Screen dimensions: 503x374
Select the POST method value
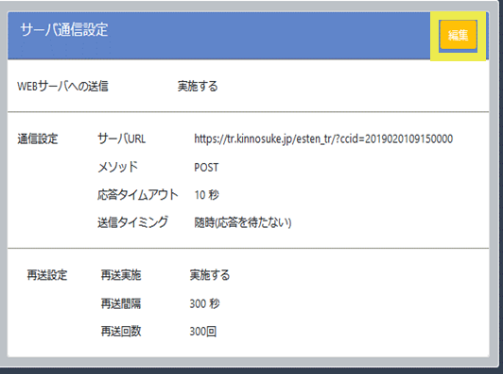coord(206,167)
